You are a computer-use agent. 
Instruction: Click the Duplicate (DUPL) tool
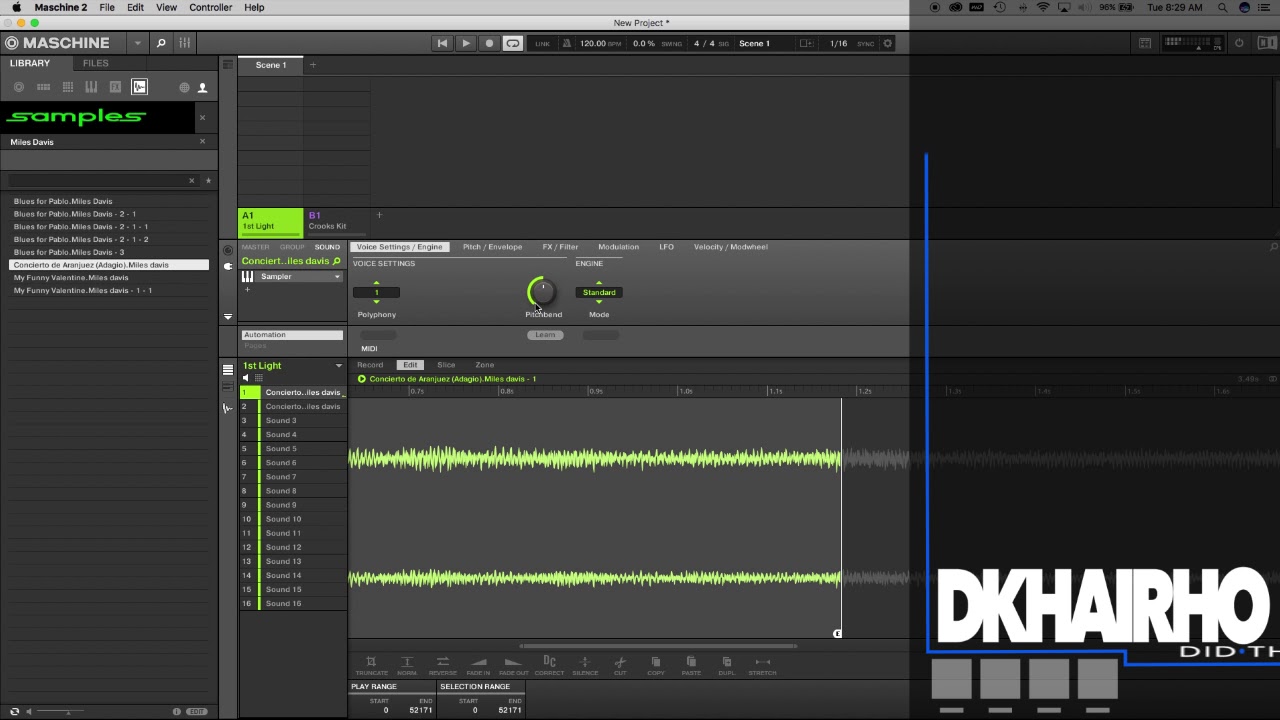[x=727, y=665]
